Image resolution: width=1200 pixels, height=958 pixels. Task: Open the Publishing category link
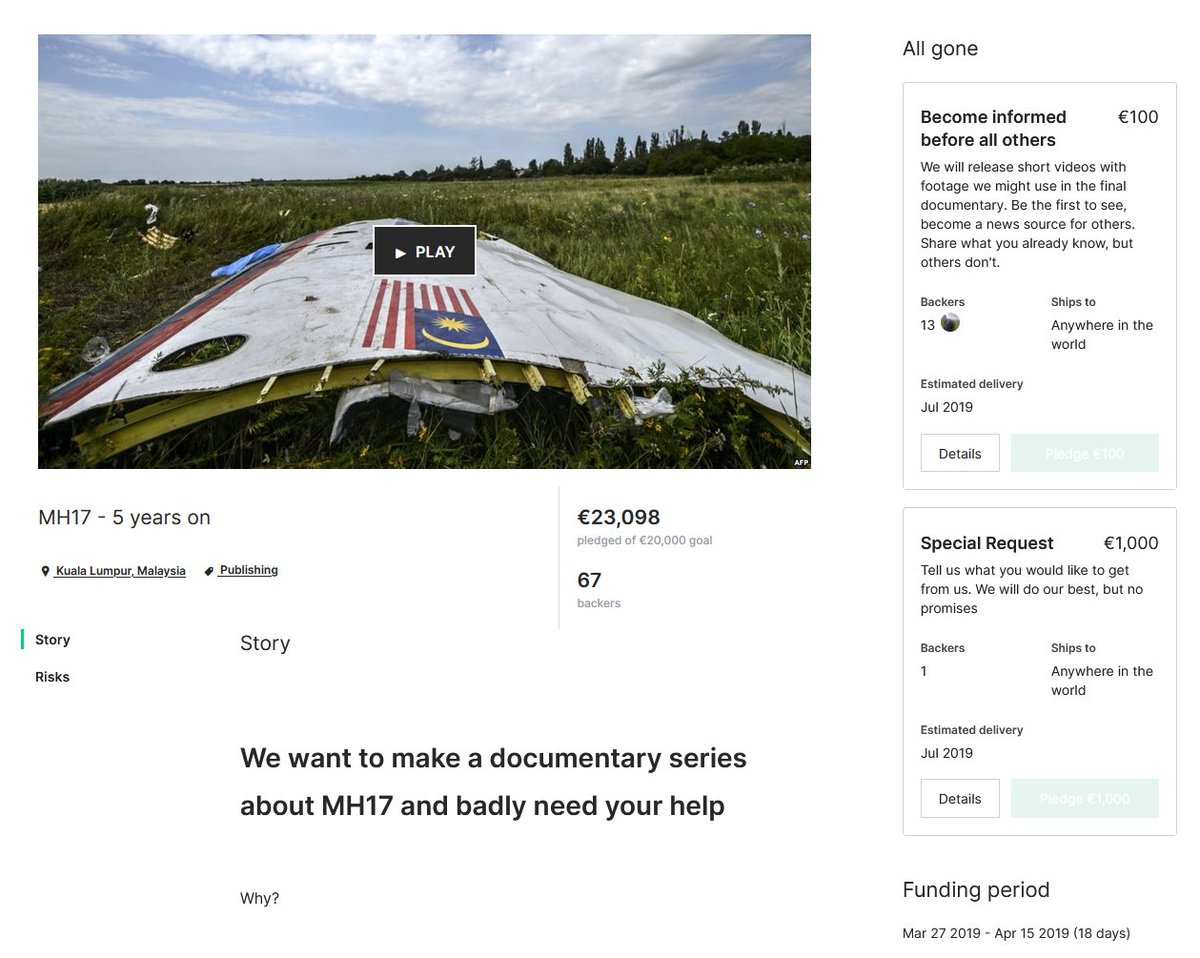tap(248, 570)
